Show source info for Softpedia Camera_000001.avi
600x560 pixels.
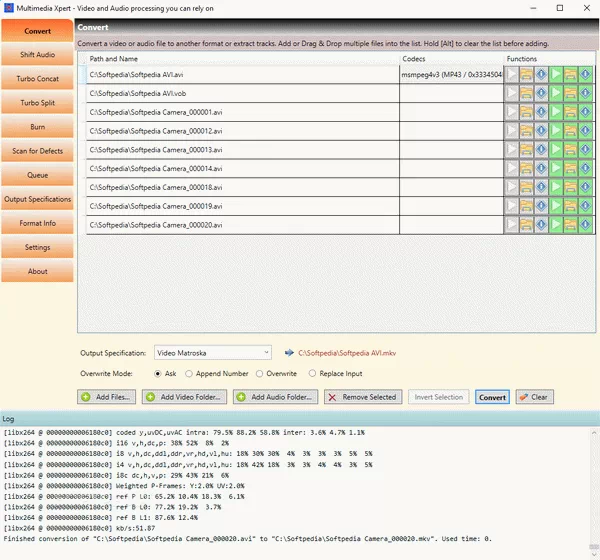541,112
